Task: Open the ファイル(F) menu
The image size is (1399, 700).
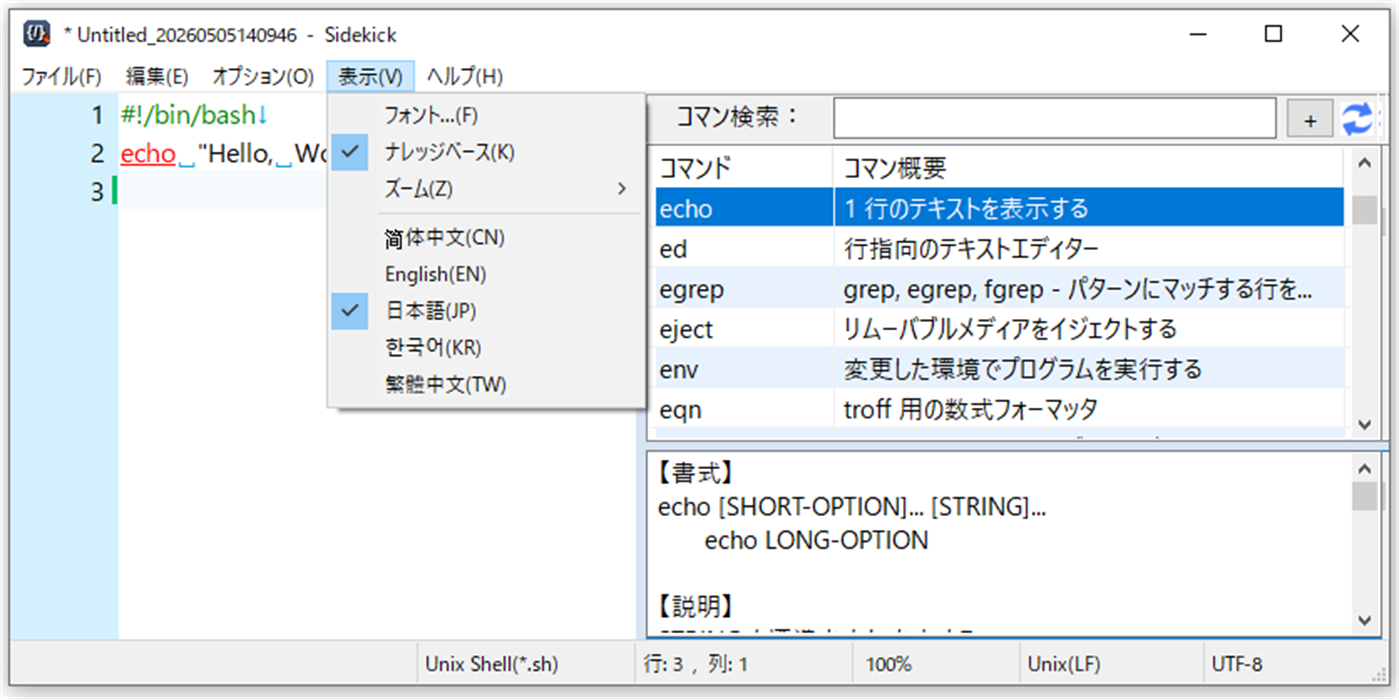Action: (x=62, y=76)
